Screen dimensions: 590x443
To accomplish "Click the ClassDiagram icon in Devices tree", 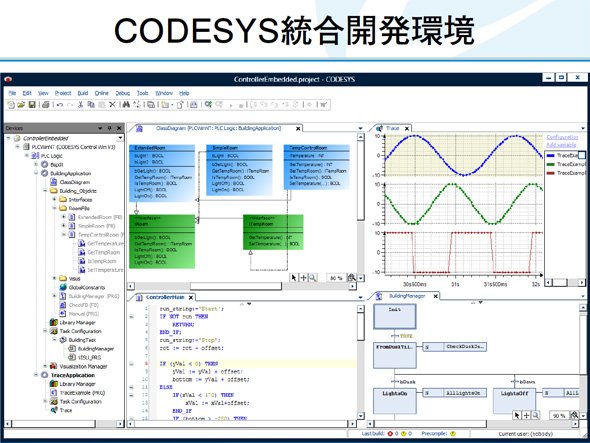I will [x=54, y=182].
